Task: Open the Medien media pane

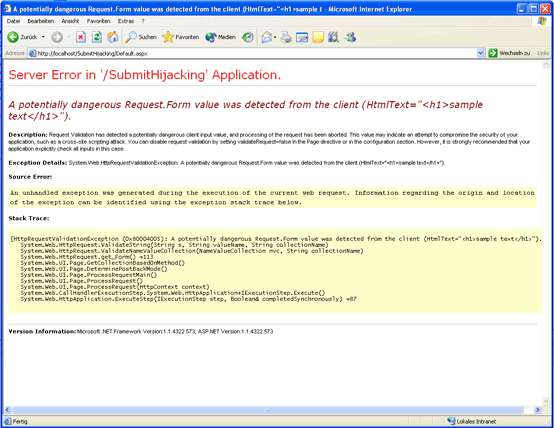Action: click(220, 37)
